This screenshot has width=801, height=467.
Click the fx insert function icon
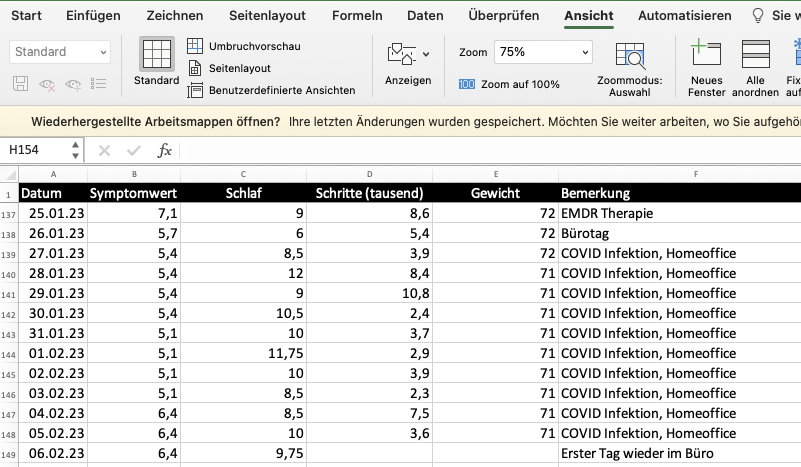(165, 150)
